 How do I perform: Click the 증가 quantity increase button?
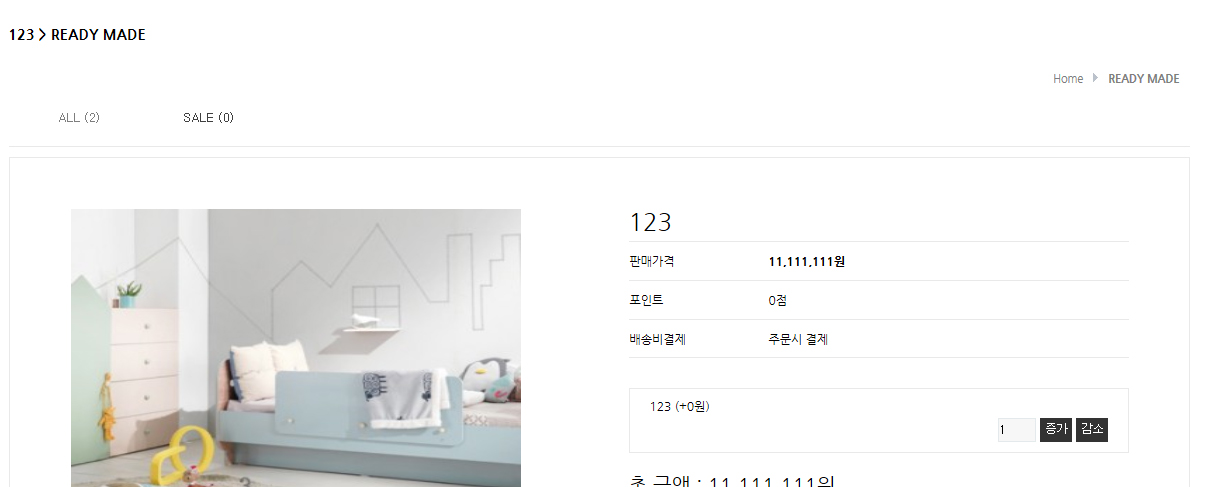[x=1056, y=429]
